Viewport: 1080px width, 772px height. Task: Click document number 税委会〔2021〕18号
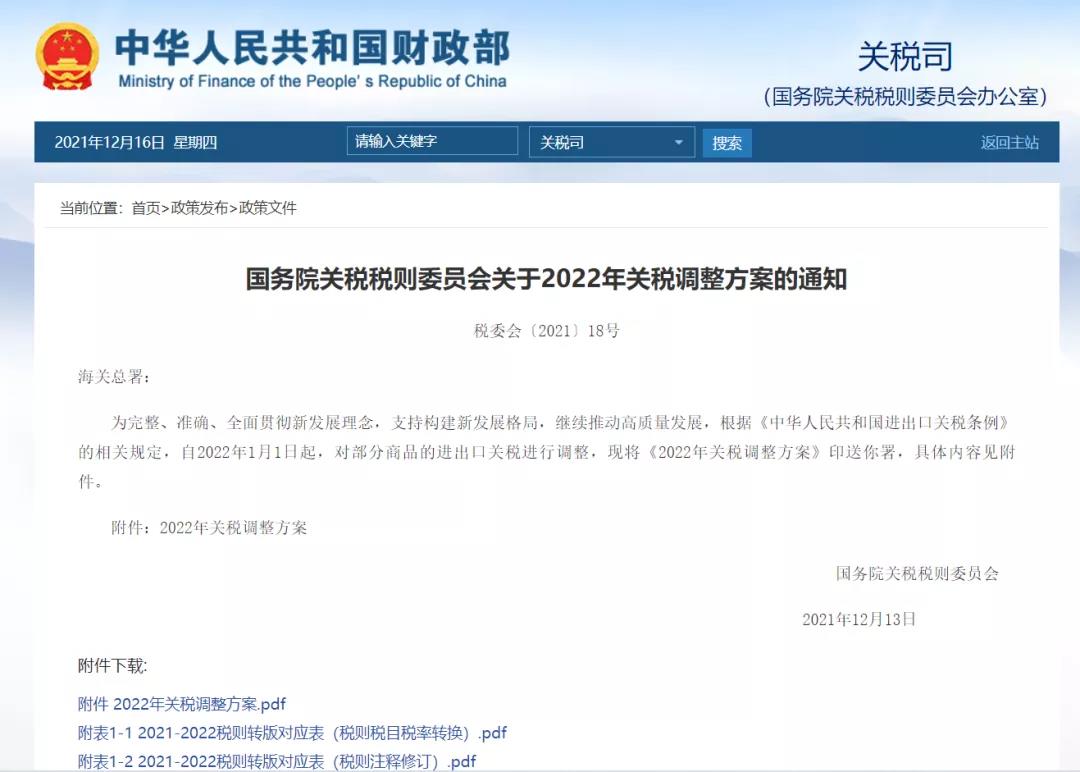pos(546,331)
